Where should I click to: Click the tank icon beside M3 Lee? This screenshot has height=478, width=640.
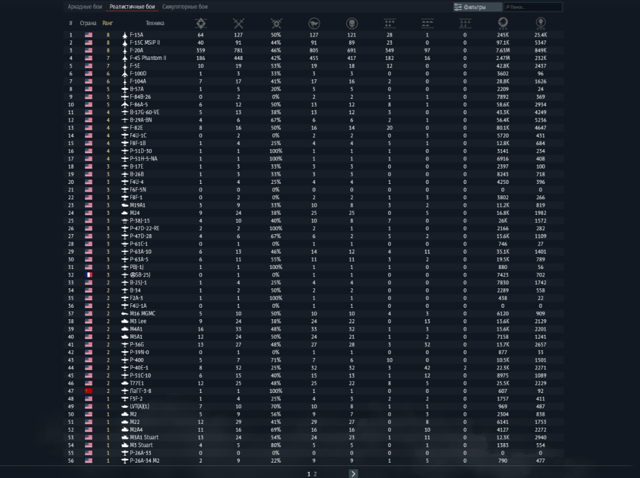[x=125, y=321]
